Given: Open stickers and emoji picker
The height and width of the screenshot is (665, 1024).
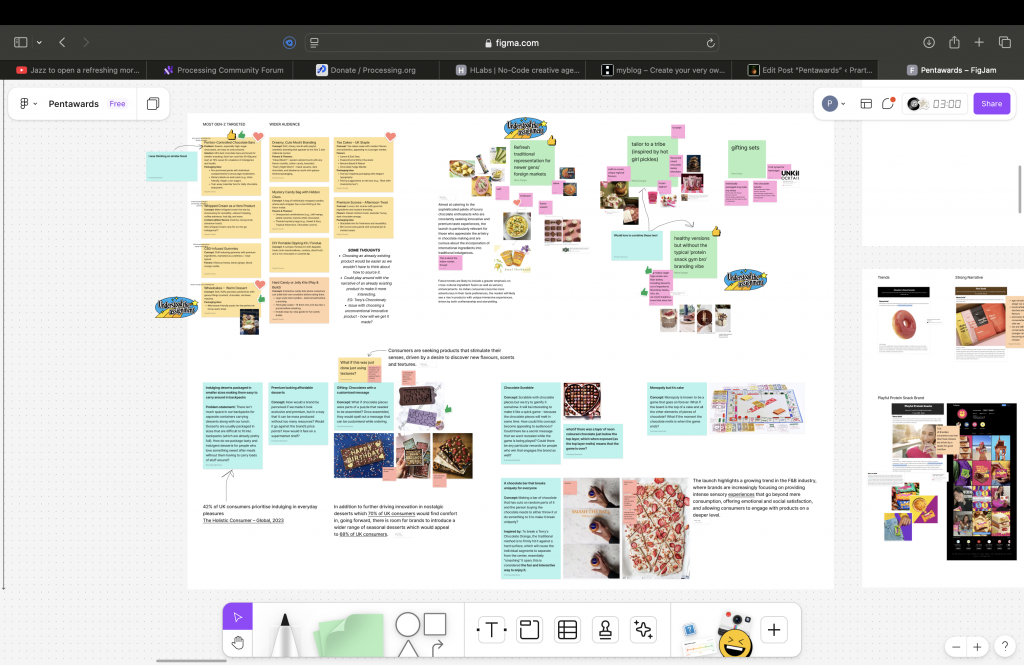Looking at the screenshot, I should click(735, 635).
